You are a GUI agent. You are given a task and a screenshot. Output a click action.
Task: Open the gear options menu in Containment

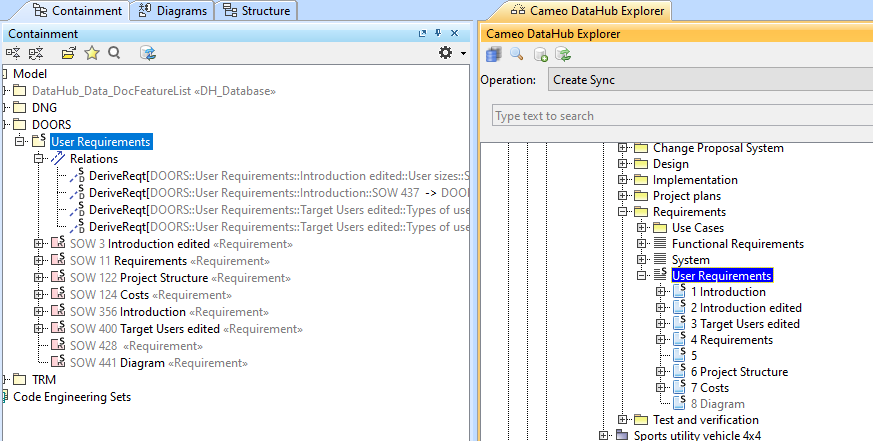[x=447, y=53]
